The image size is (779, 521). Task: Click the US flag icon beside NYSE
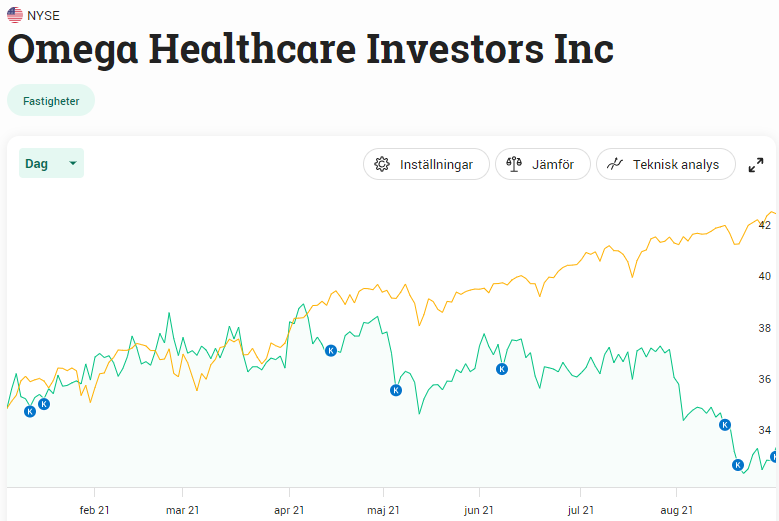(x=15, y=15)
